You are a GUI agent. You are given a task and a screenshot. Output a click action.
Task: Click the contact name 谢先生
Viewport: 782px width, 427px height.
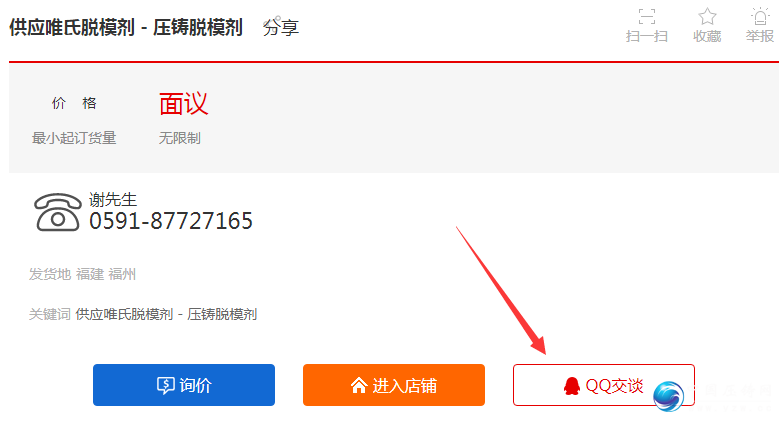tap(113, 200)
